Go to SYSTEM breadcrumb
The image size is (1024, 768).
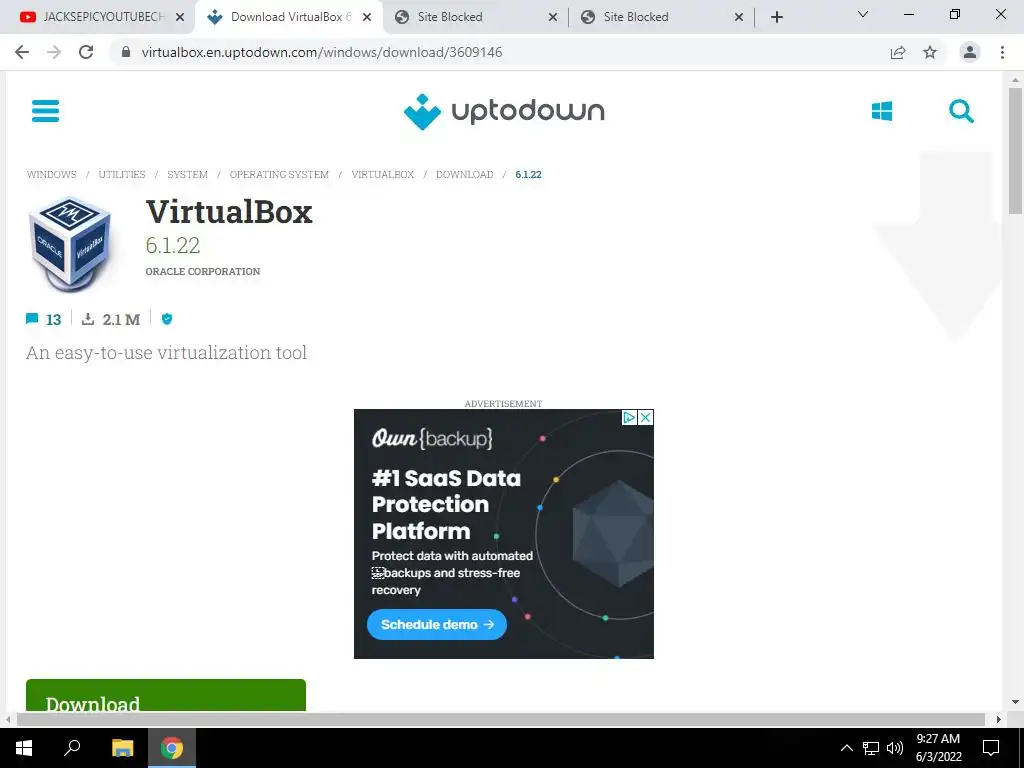(x=187, y=174)
